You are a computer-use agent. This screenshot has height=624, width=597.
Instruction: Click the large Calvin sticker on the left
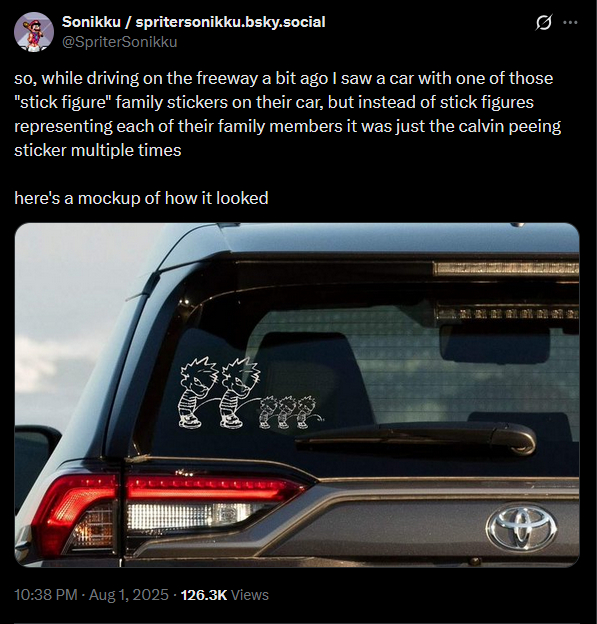(196, 393)
